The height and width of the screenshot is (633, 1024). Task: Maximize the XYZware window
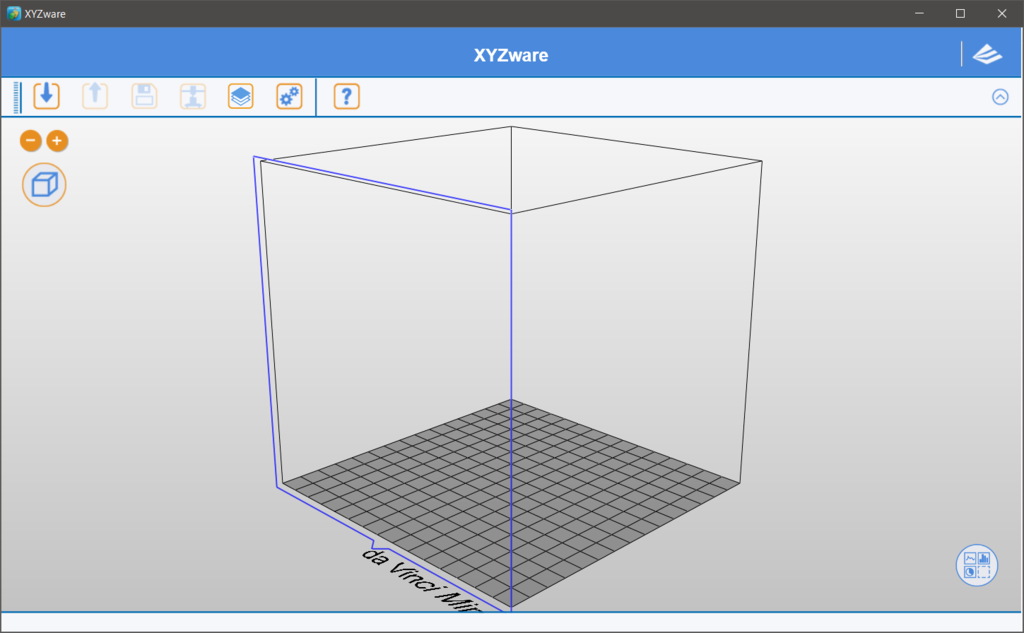tap(960, 13)
